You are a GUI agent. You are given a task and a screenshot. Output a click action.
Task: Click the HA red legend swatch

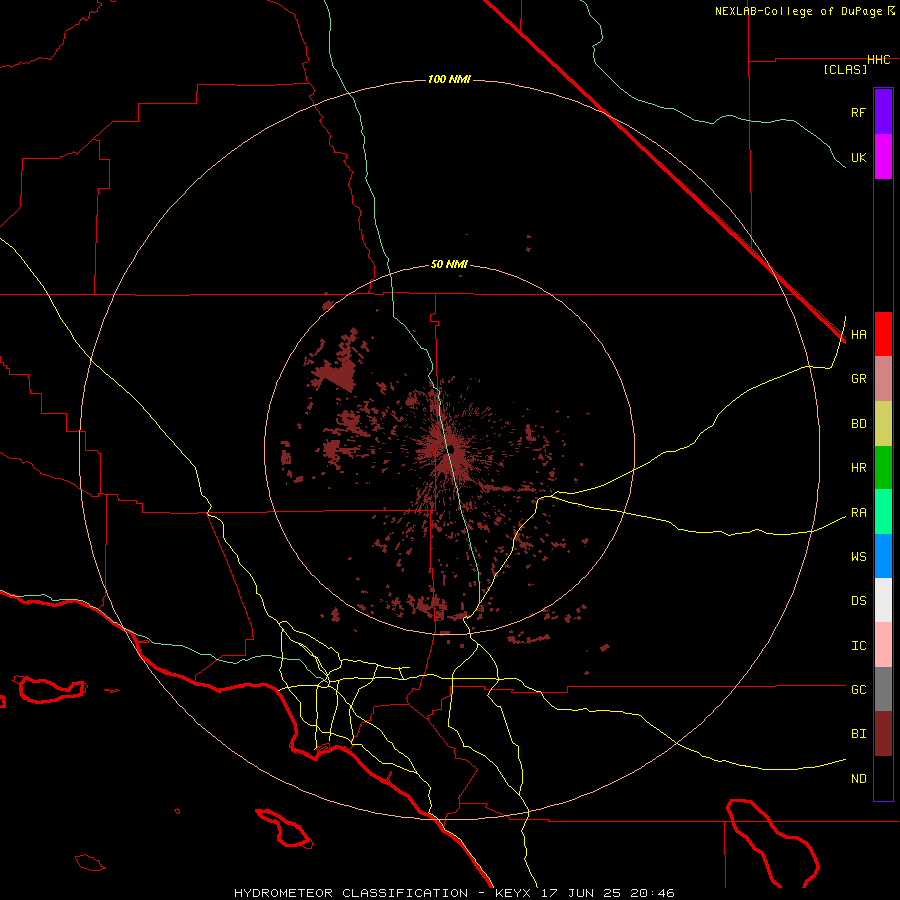tap(883, 334)
